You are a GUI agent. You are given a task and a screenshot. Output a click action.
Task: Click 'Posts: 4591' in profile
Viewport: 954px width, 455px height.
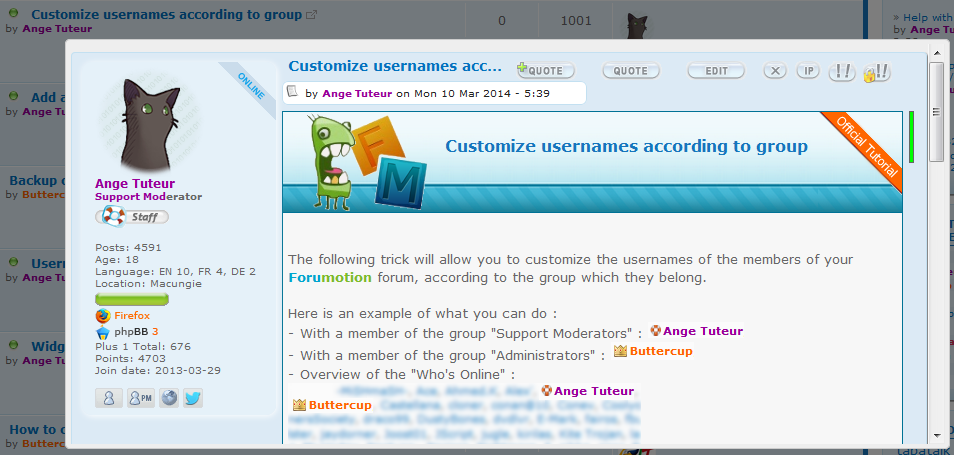(x=128, y=248)
